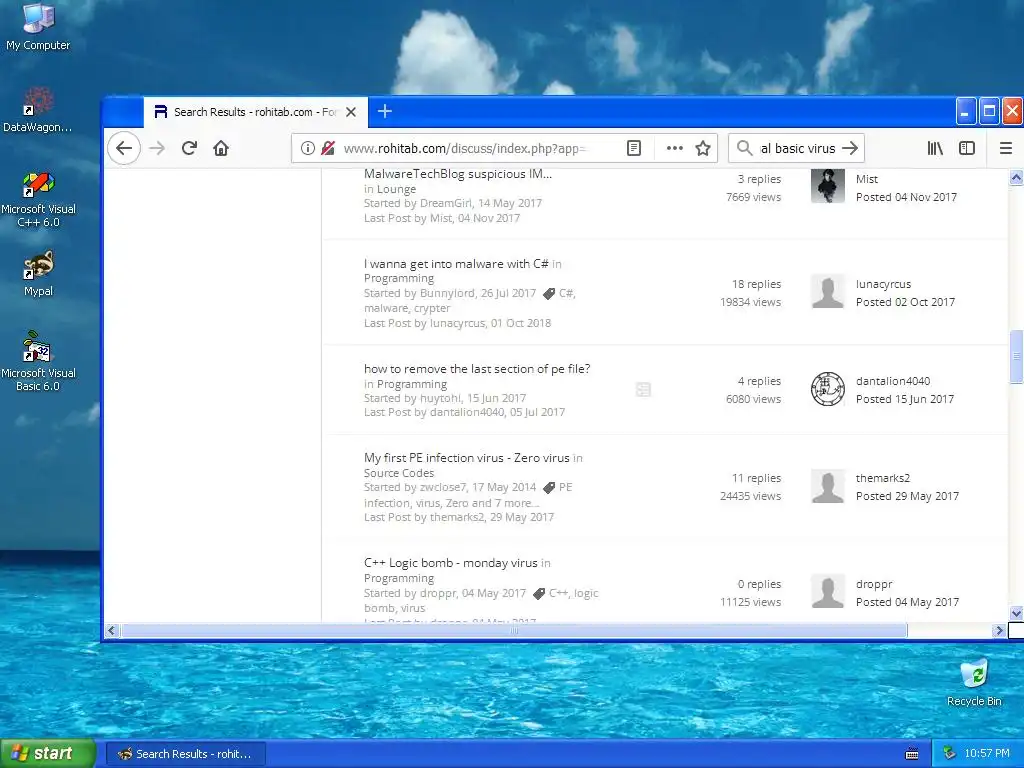1024x768 pixels.
Task: Click 'Started by' Bunnylord user link
Action: [447, 293]
